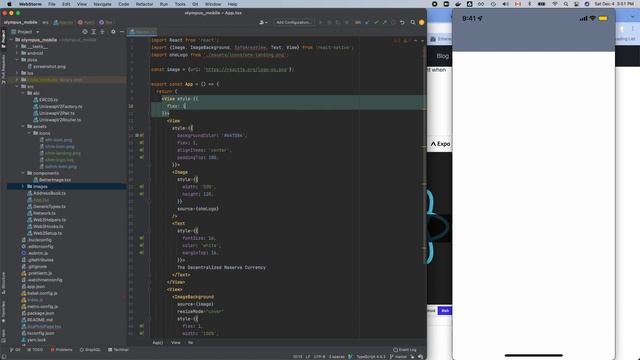Open the Git menu in menu bar
The height and width of the screenshot is (360, 640).
pyautogui.click(x=195, y=4)
